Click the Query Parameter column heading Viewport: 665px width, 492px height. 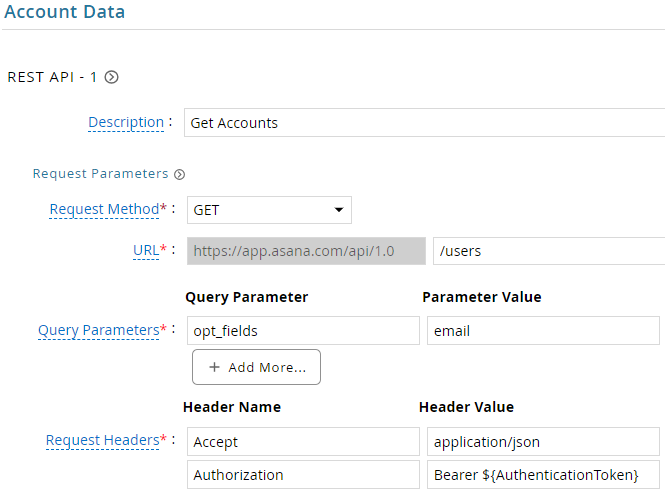point(247,297)
